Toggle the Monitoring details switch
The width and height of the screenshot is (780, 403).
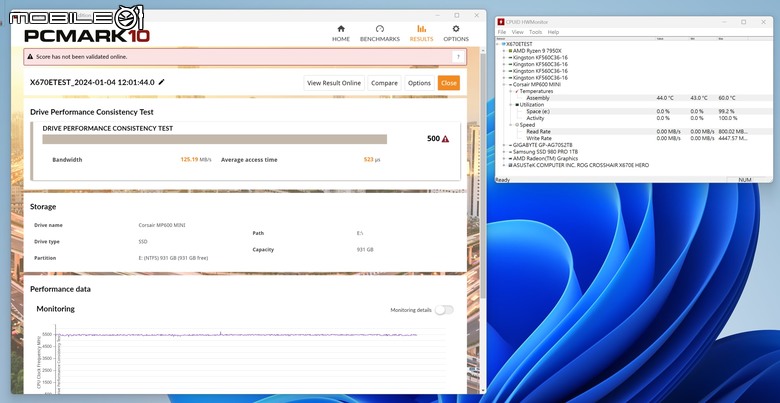tap(444, 310)
